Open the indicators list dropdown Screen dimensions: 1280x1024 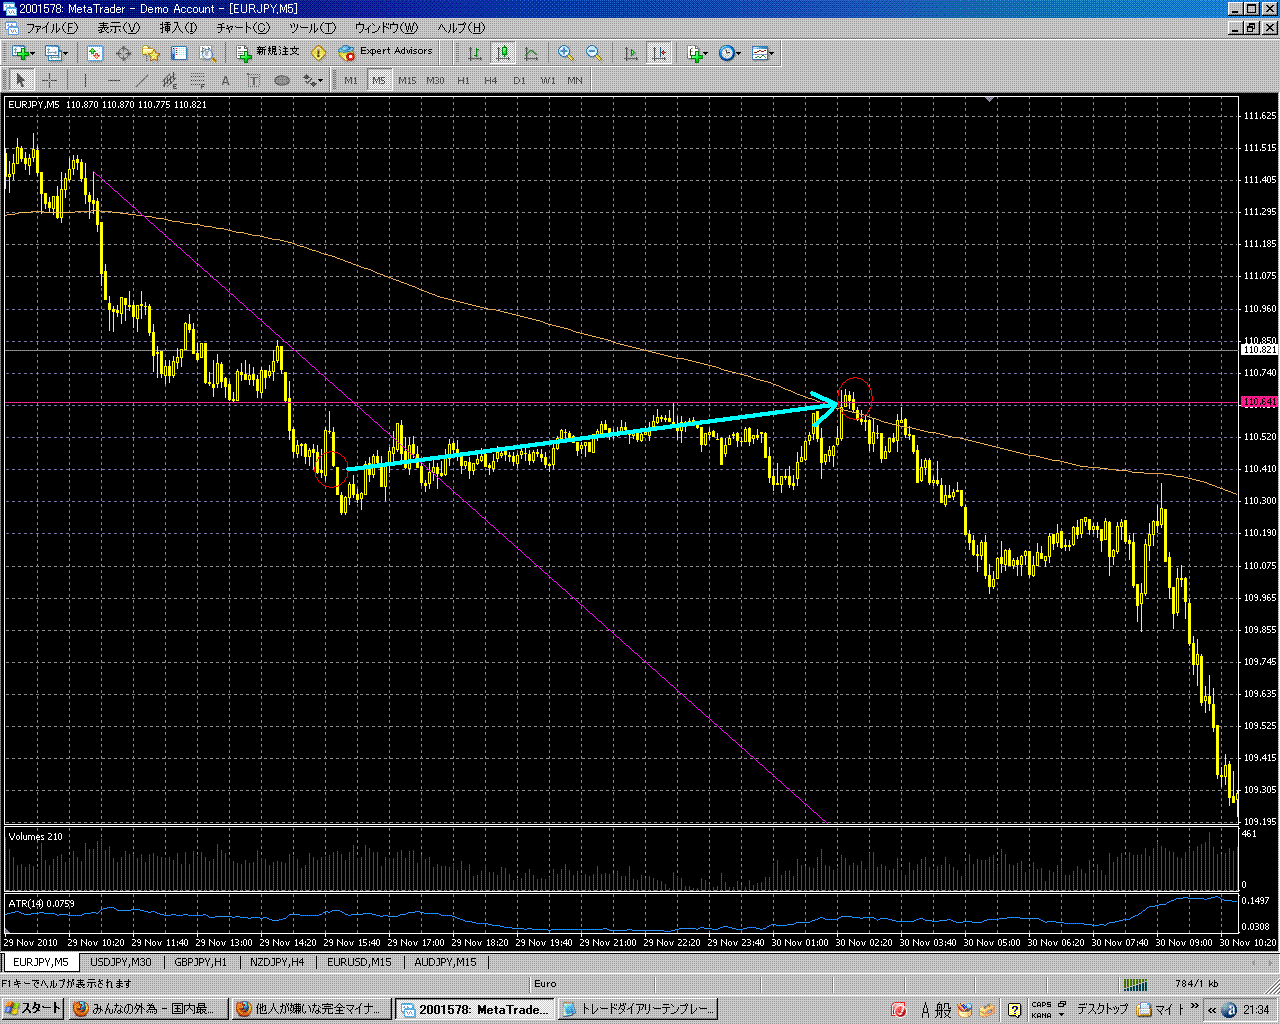[x=696, y=53]
